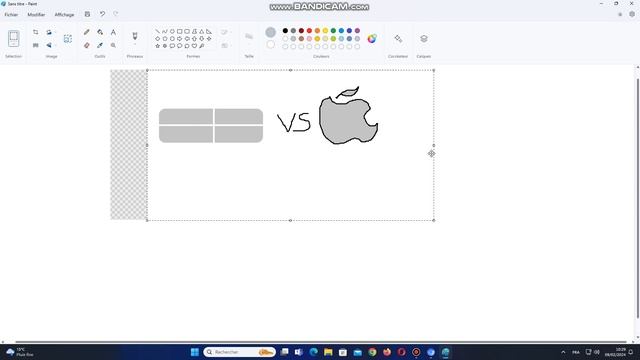Viewport: 640px width, 360px height.
Task: Select the Eraser tool
Action: 87,45
